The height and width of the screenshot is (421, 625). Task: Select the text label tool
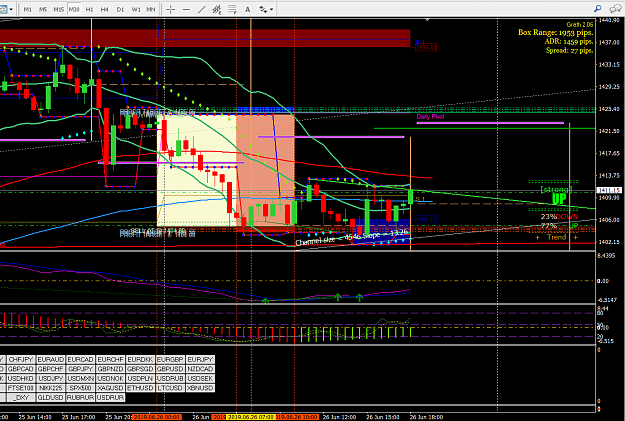tap(248, 9)
